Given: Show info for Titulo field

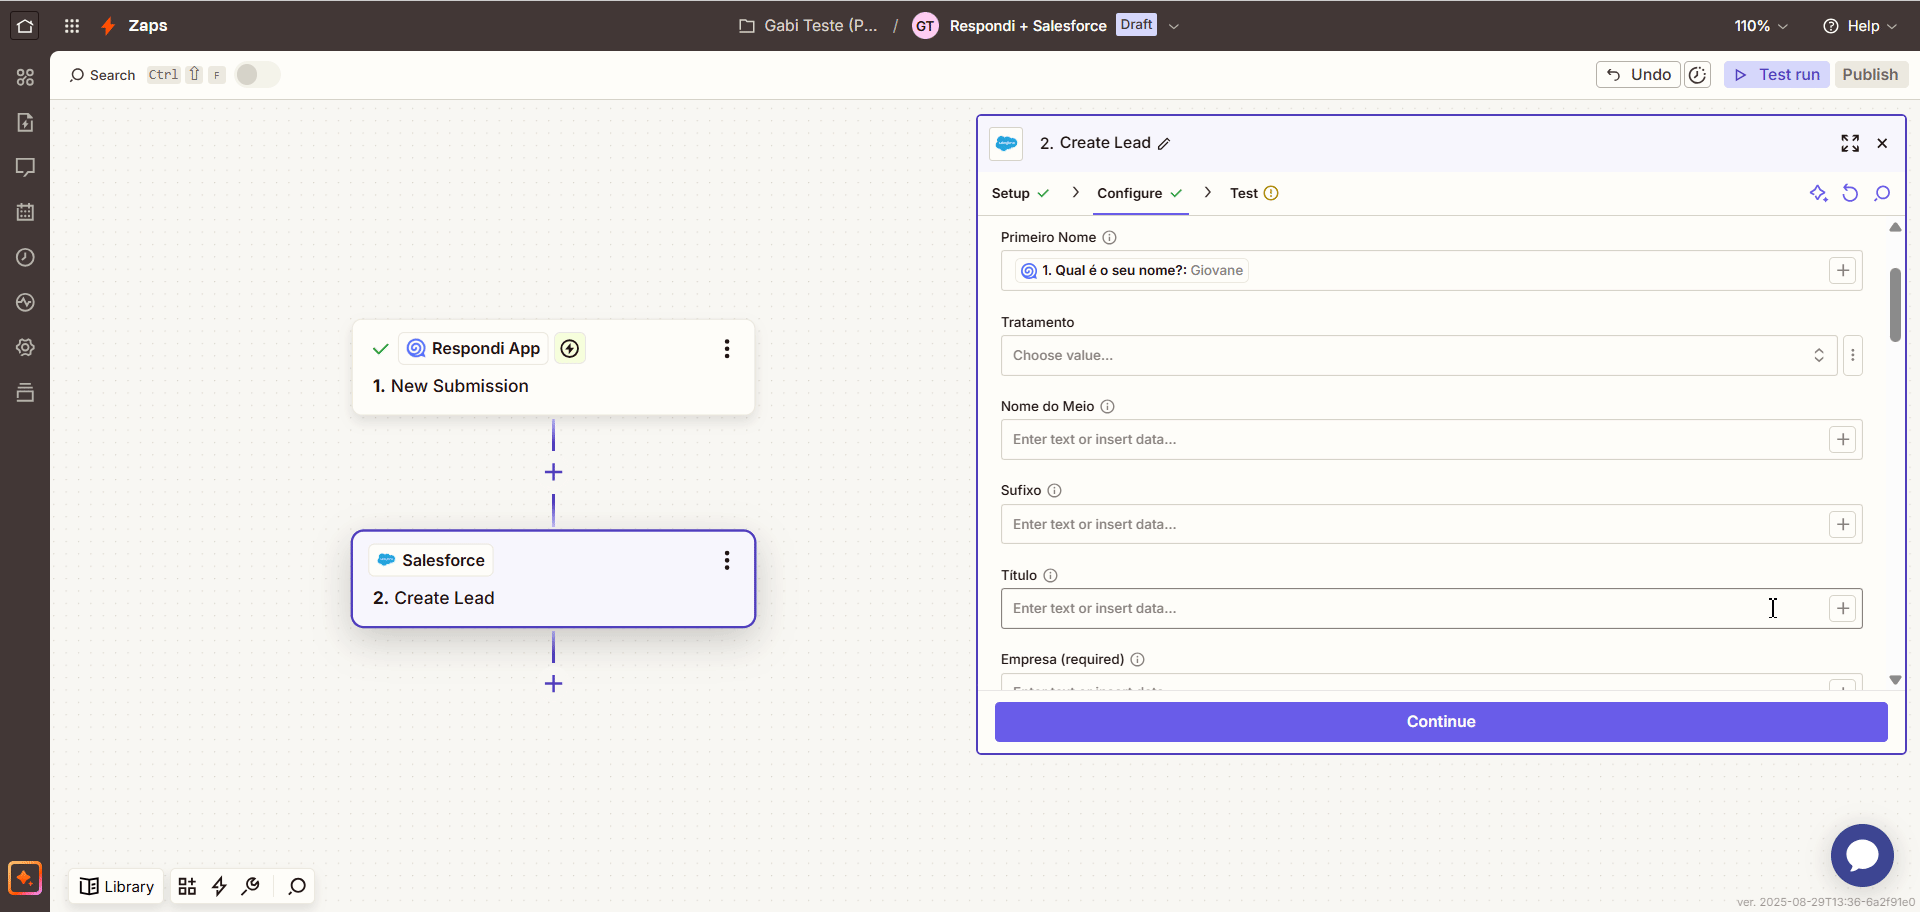Looking at the screenshot, I should [1050, 575].
